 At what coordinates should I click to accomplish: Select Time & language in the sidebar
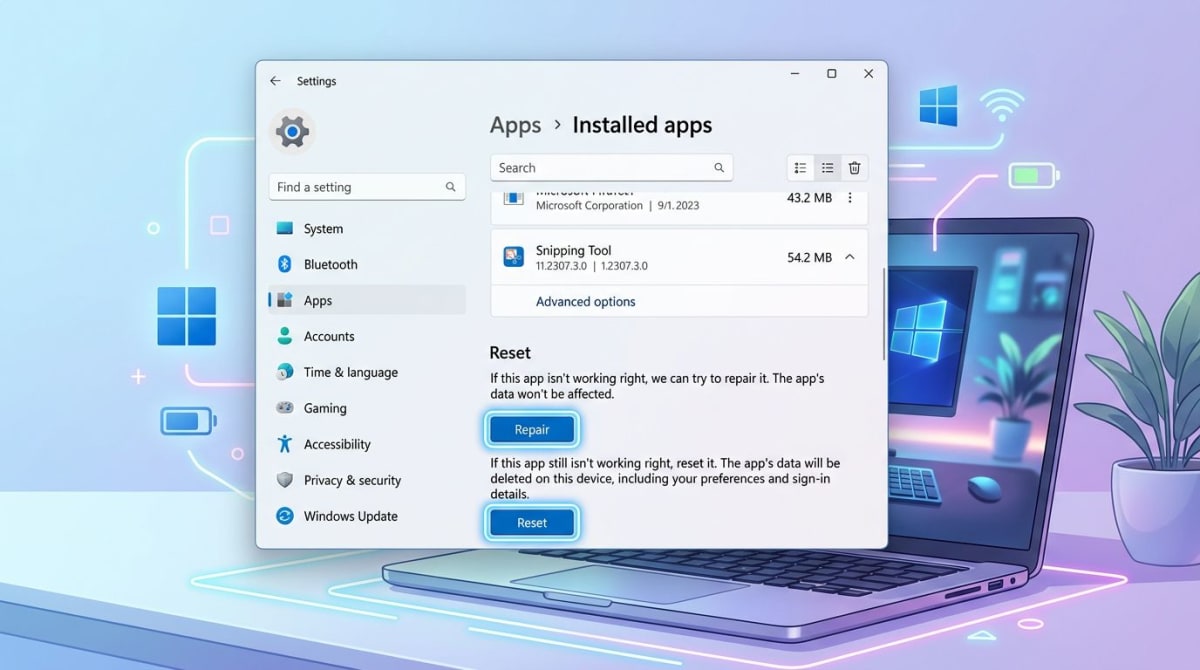(367, 372)
